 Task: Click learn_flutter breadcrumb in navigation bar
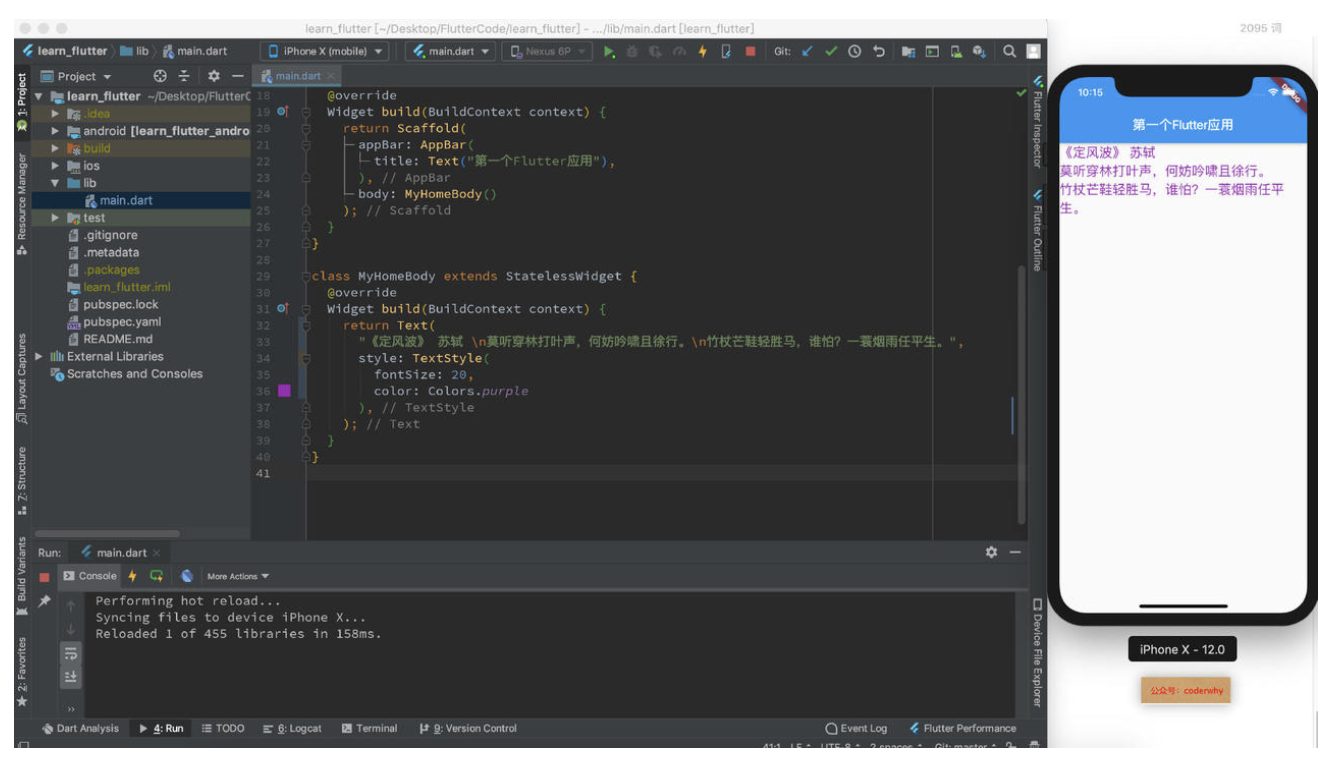click(64, 51)
